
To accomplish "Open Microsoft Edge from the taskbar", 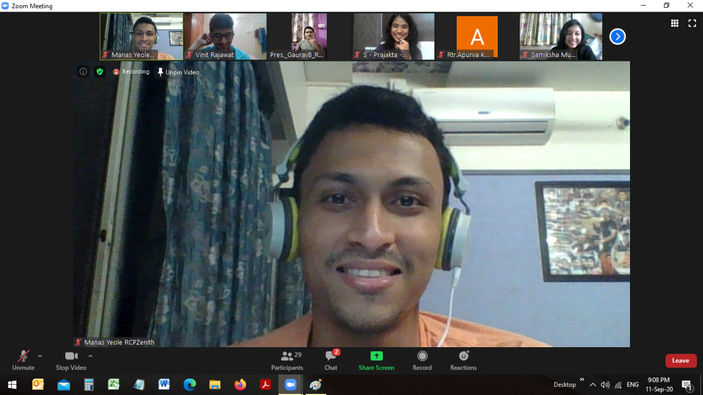I will [189, 385].
